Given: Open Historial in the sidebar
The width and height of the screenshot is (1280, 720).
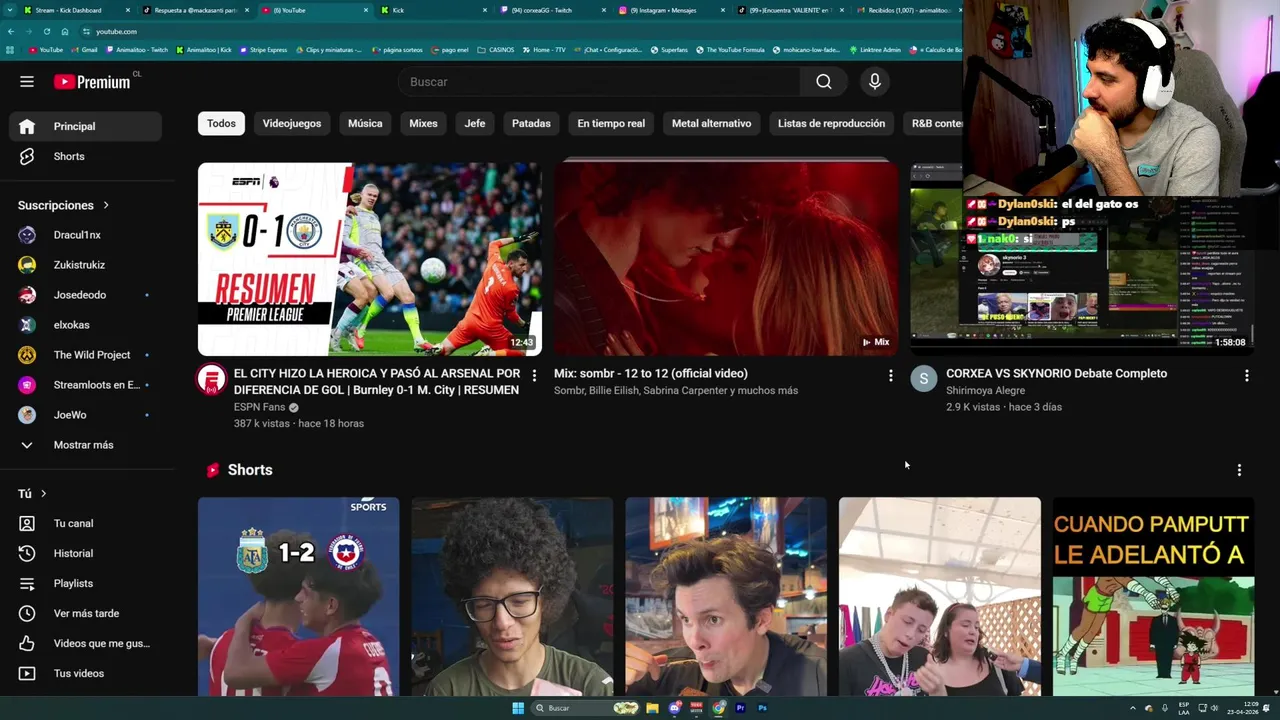Looking at the screenshot, I should click(85, 553).
